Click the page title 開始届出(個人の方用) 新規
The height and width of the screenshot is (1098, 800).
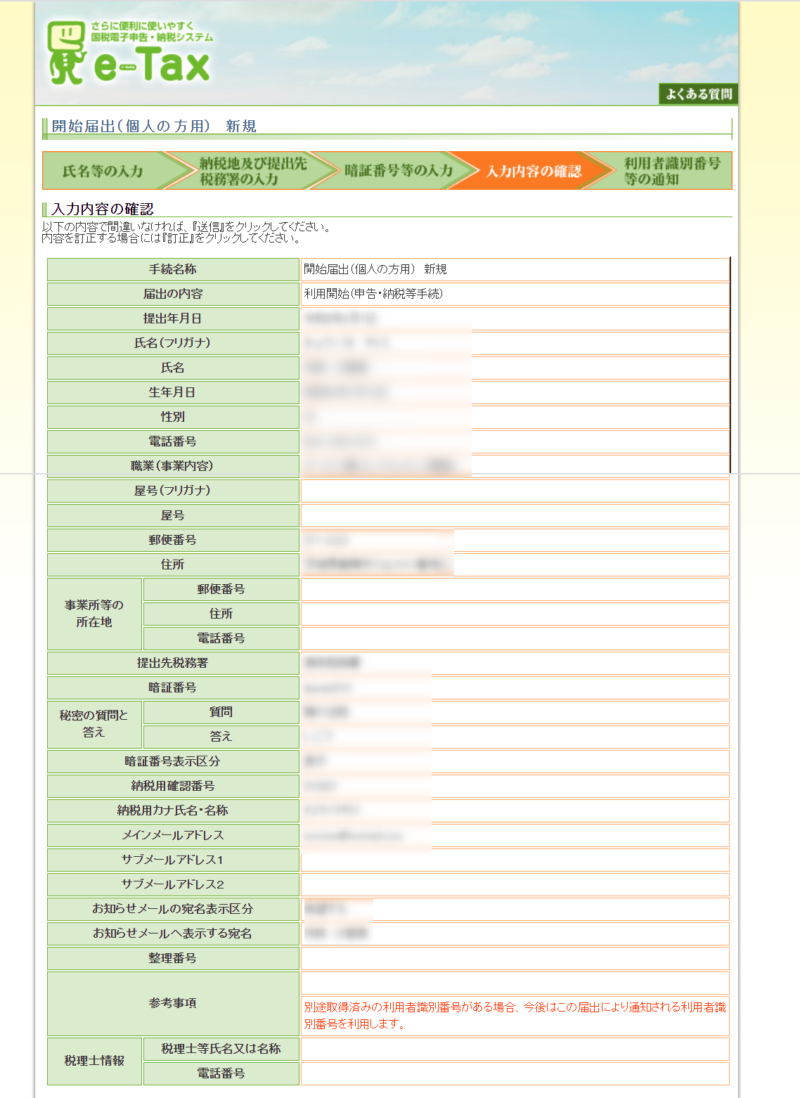coord(154,126)
